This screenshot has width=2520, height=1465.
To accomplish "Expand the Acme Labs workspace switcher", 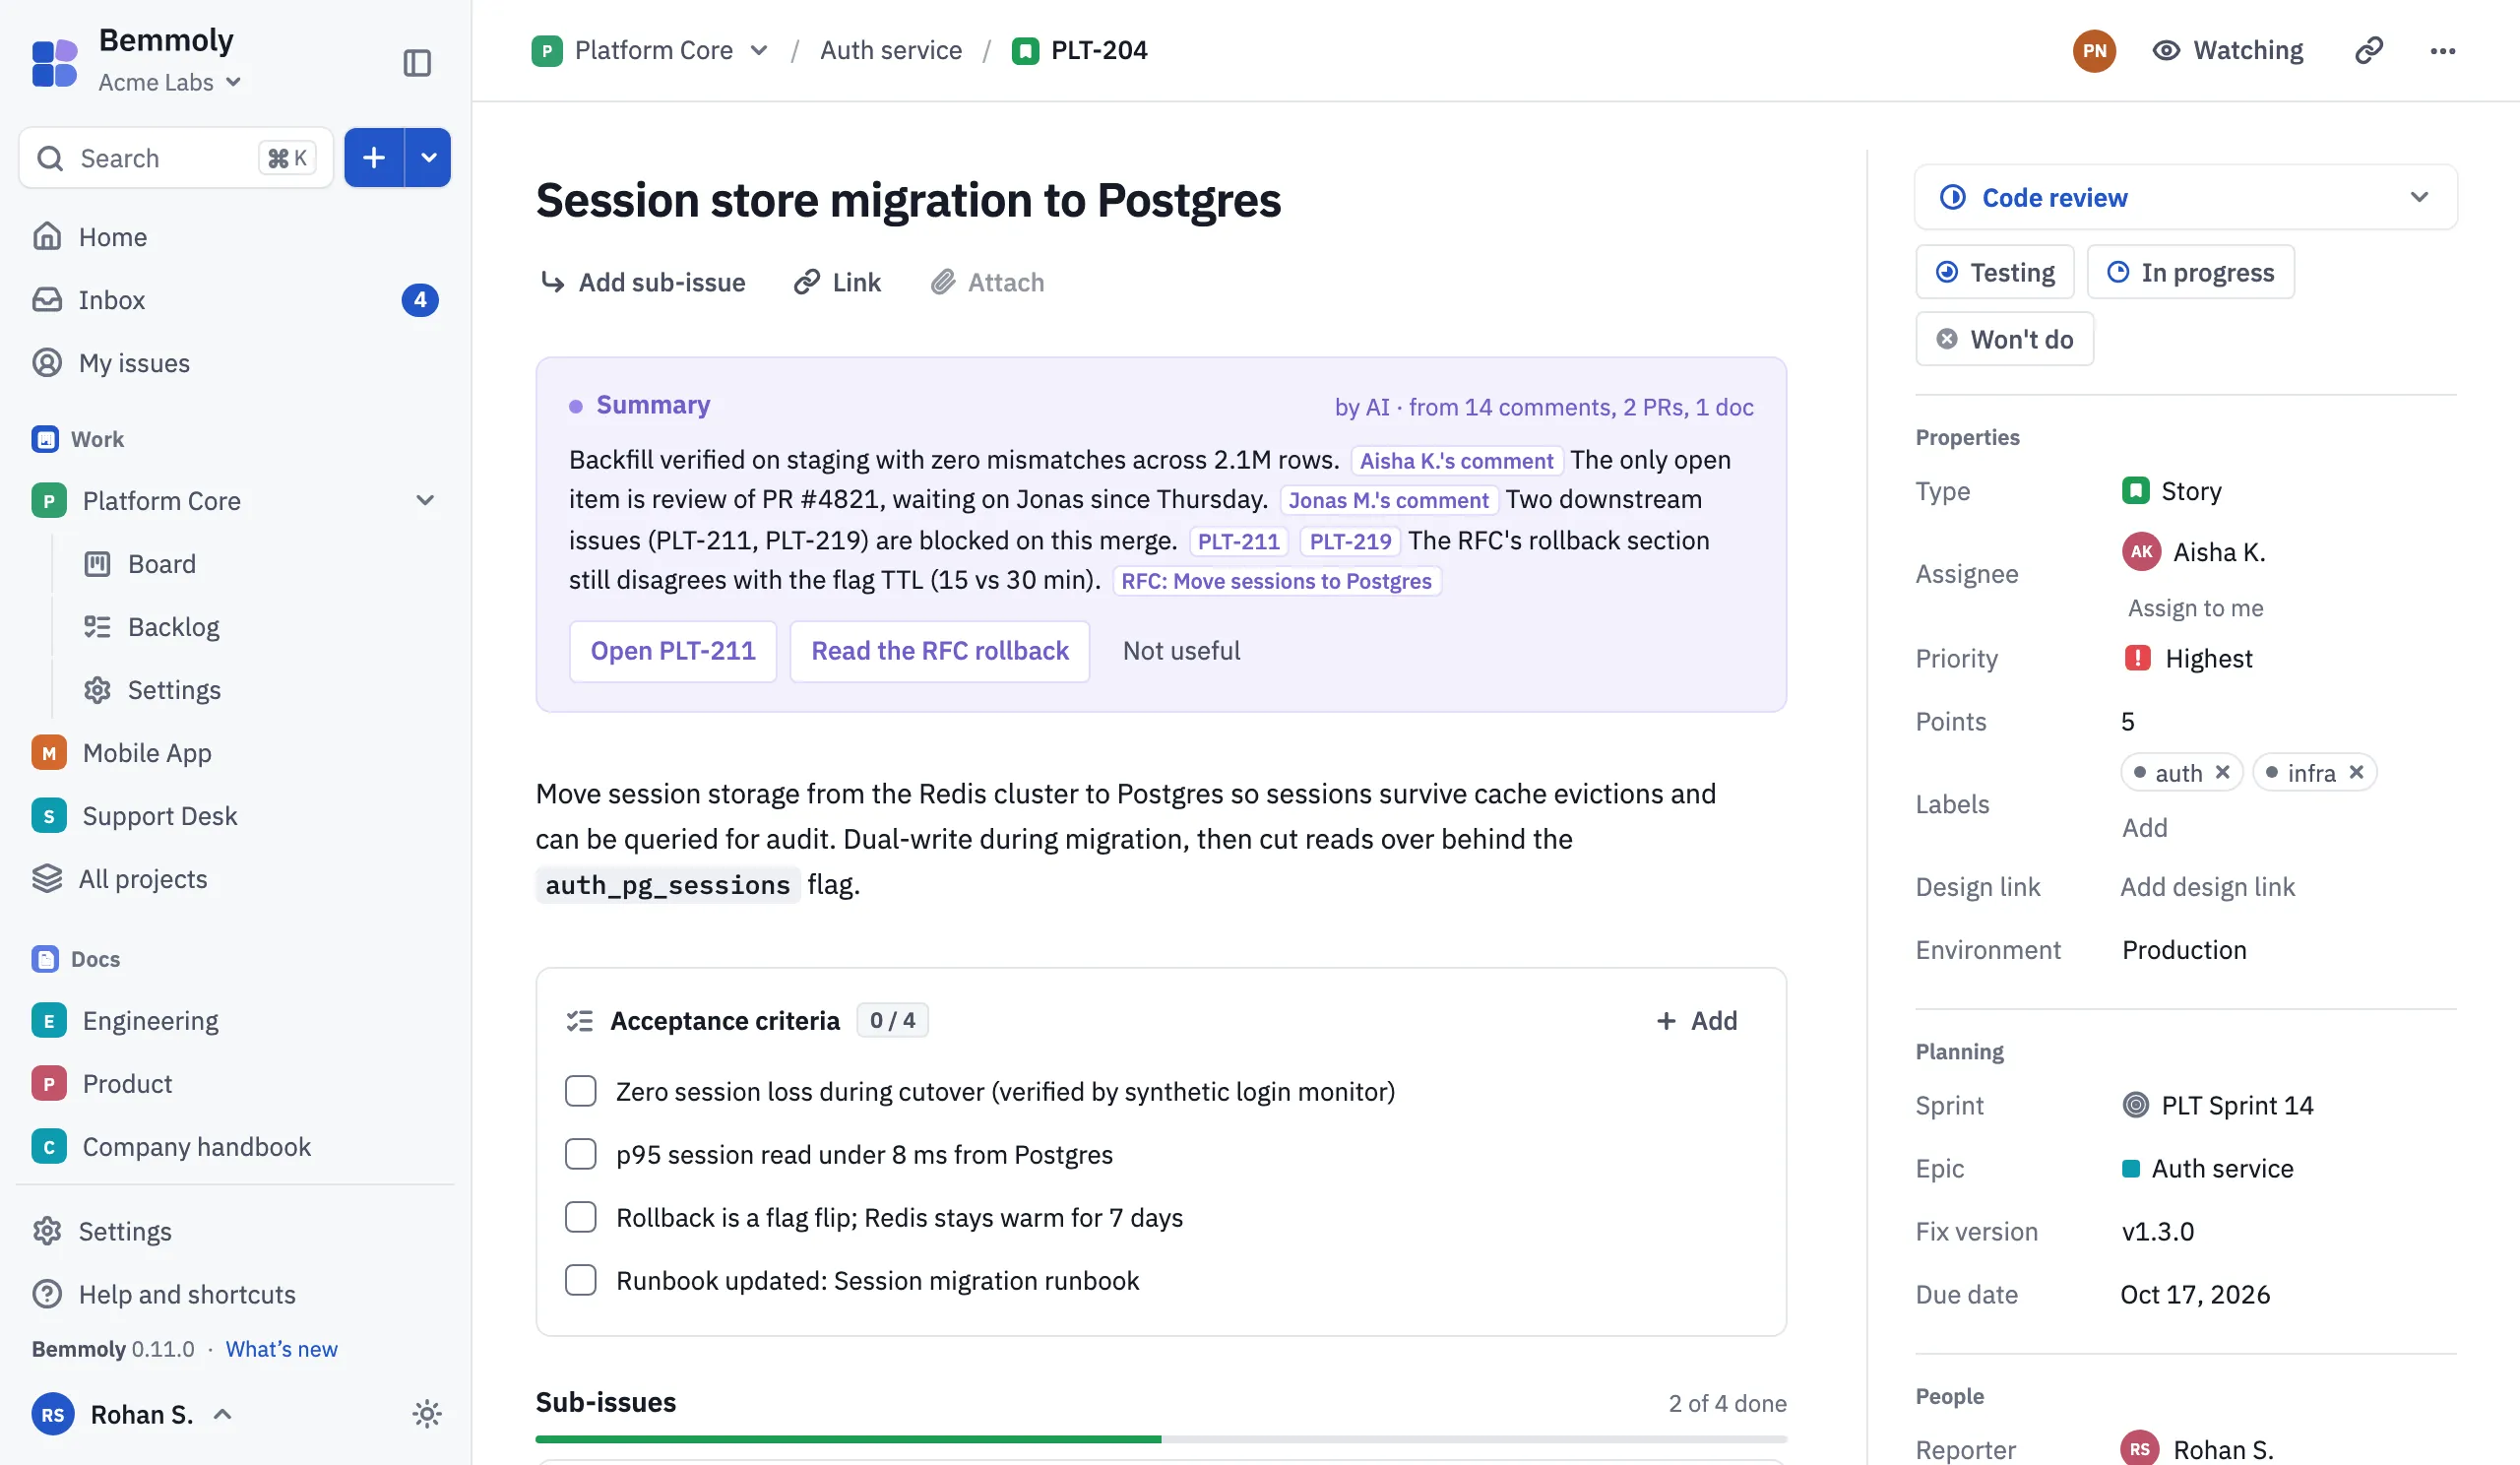I will click(170, 82).
